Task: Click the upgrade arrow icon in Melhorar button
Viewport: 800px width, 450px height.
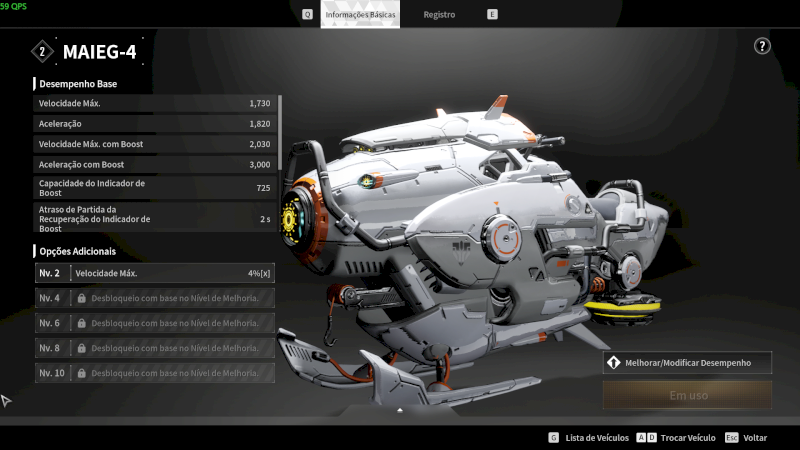Action: 613,363
